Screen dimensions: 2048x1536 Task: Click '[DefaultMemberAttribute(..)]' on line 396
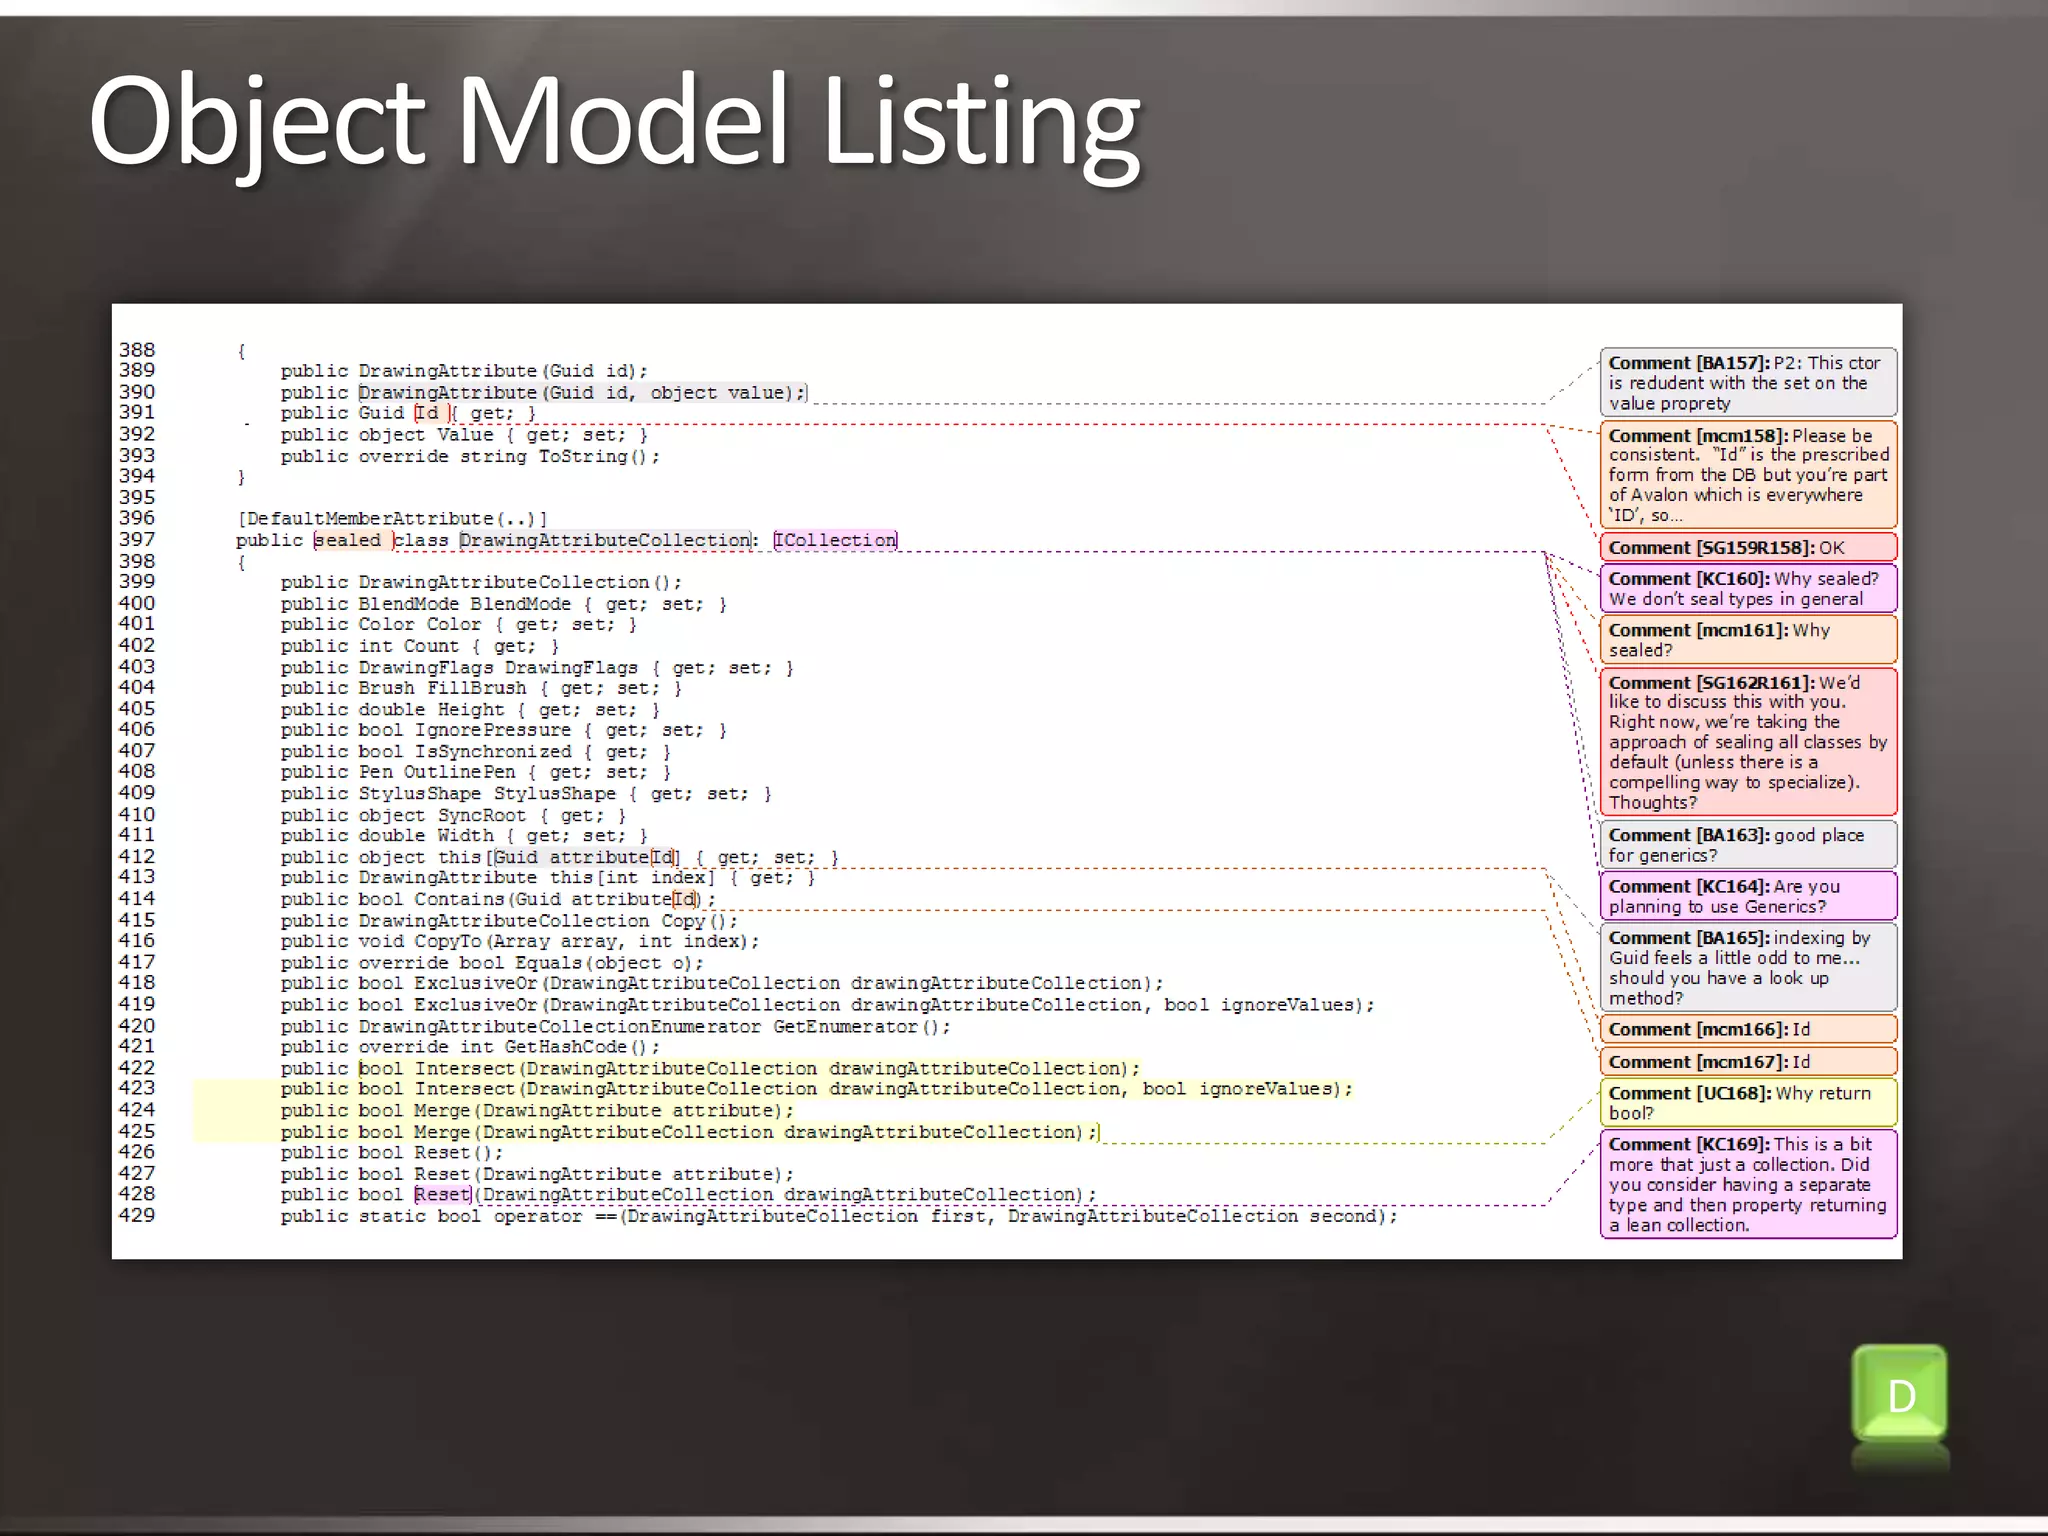click(392, 518)
